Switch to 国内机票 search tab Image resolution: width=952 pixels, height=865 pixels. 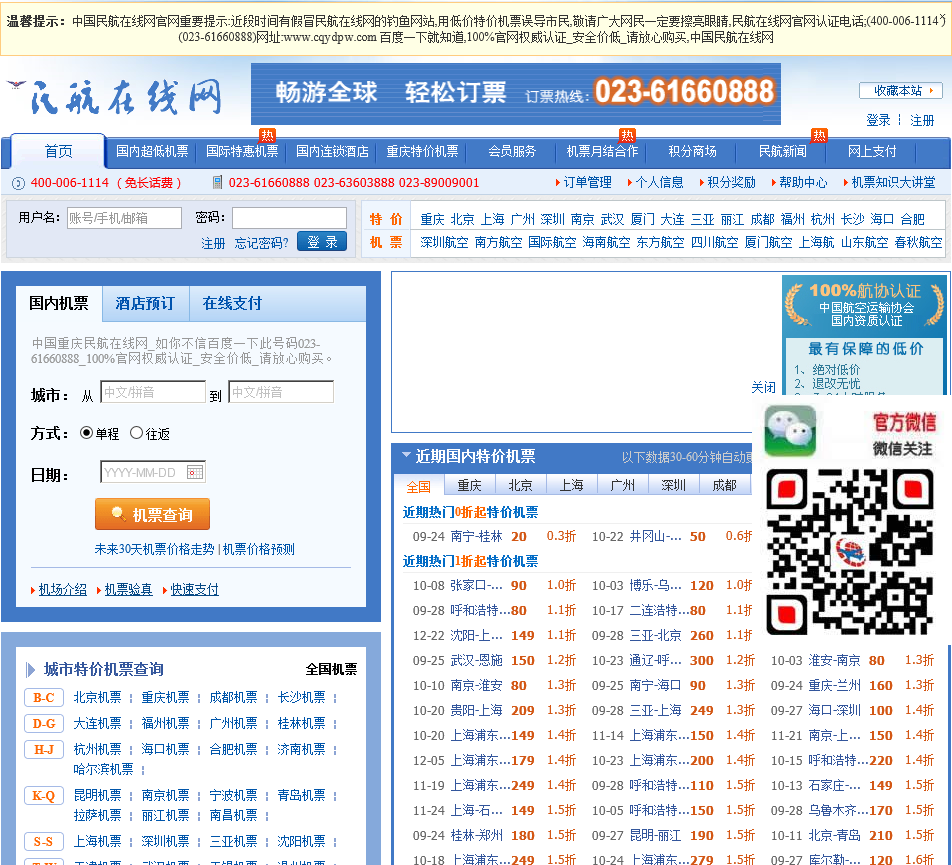(x=59, y=303)
